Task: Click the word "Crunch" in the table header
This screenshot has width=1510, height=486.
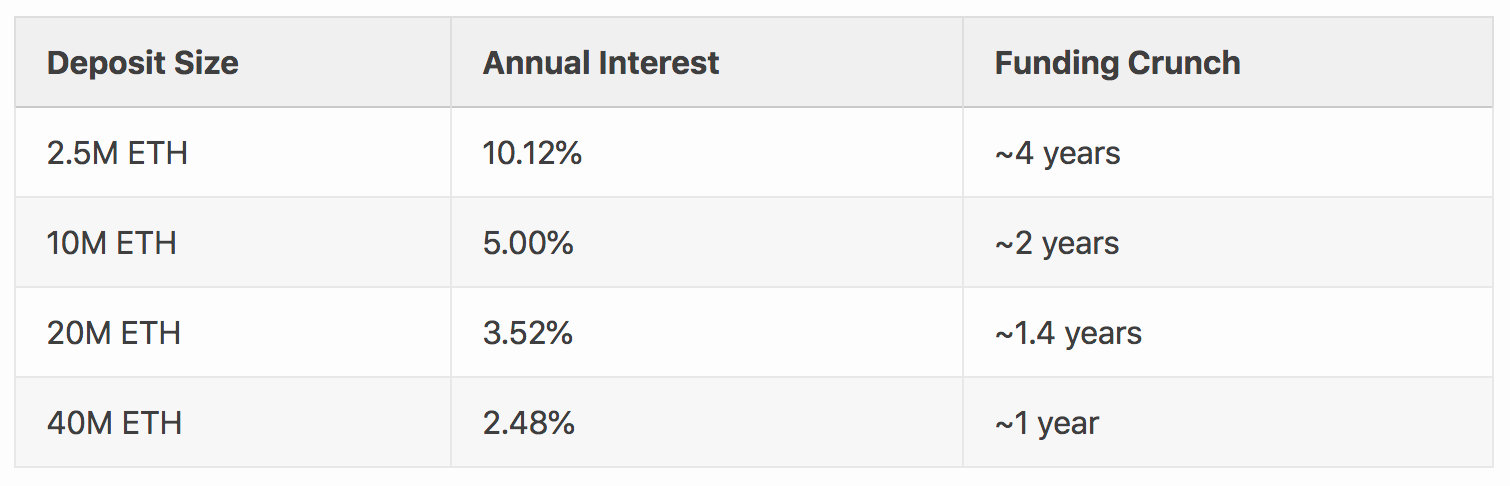Action: point(1184,63)
